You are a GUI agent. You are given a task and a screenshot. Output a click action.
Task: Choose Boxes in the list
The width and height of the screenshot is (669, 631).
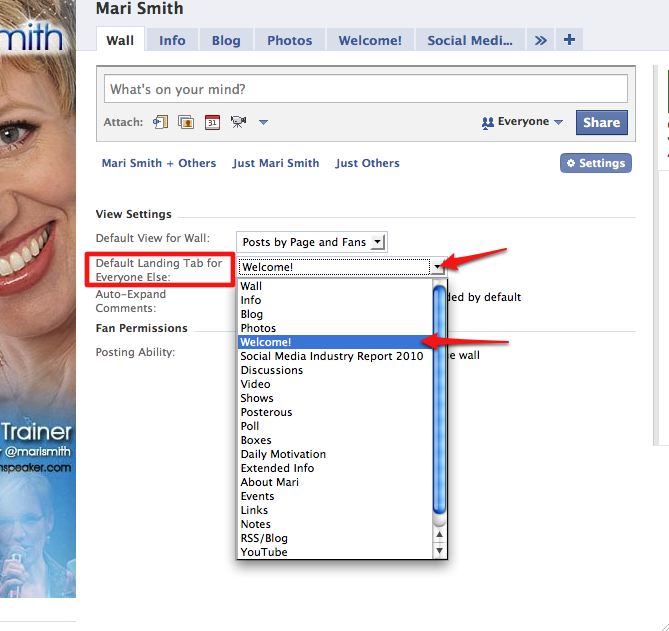(x=335, y=440)
